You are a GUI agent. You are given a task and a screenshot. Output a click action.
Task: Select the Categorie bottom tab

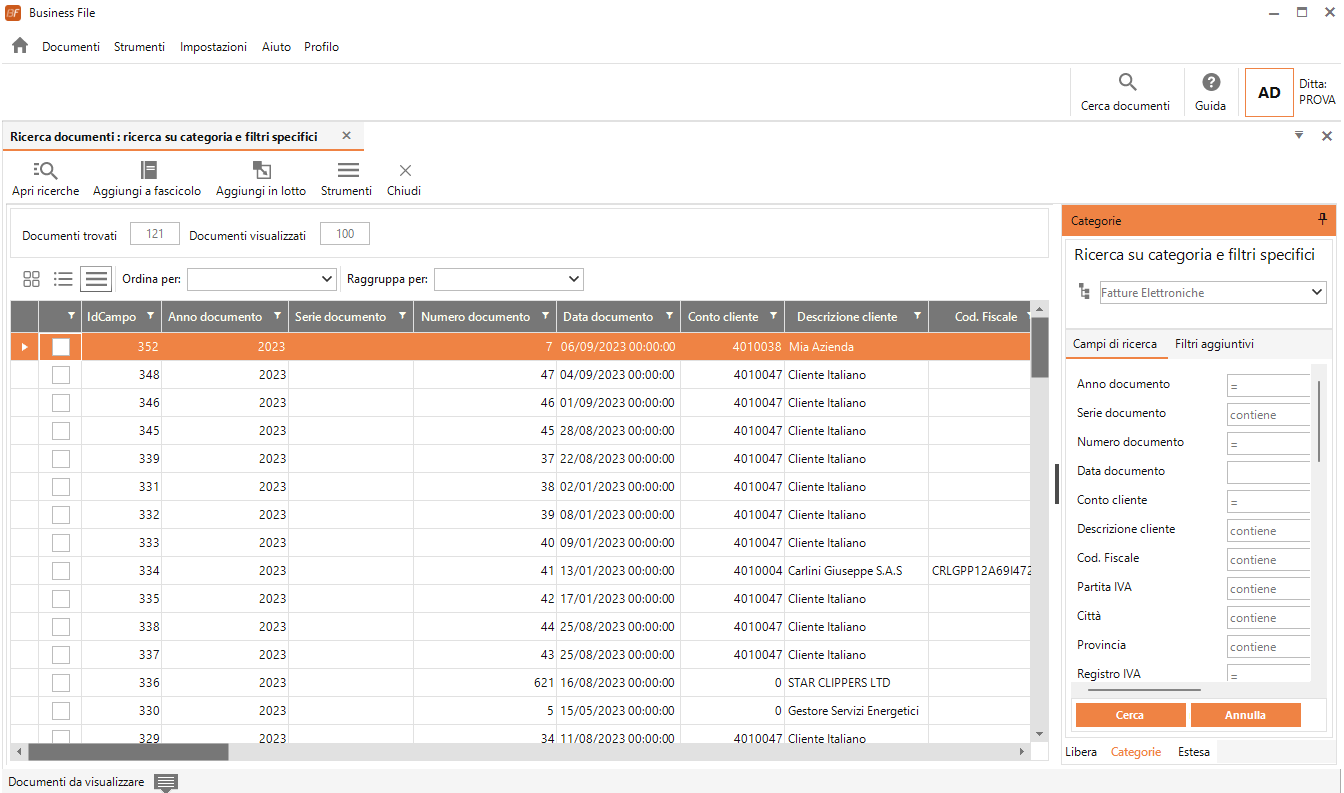[1136, 752]
